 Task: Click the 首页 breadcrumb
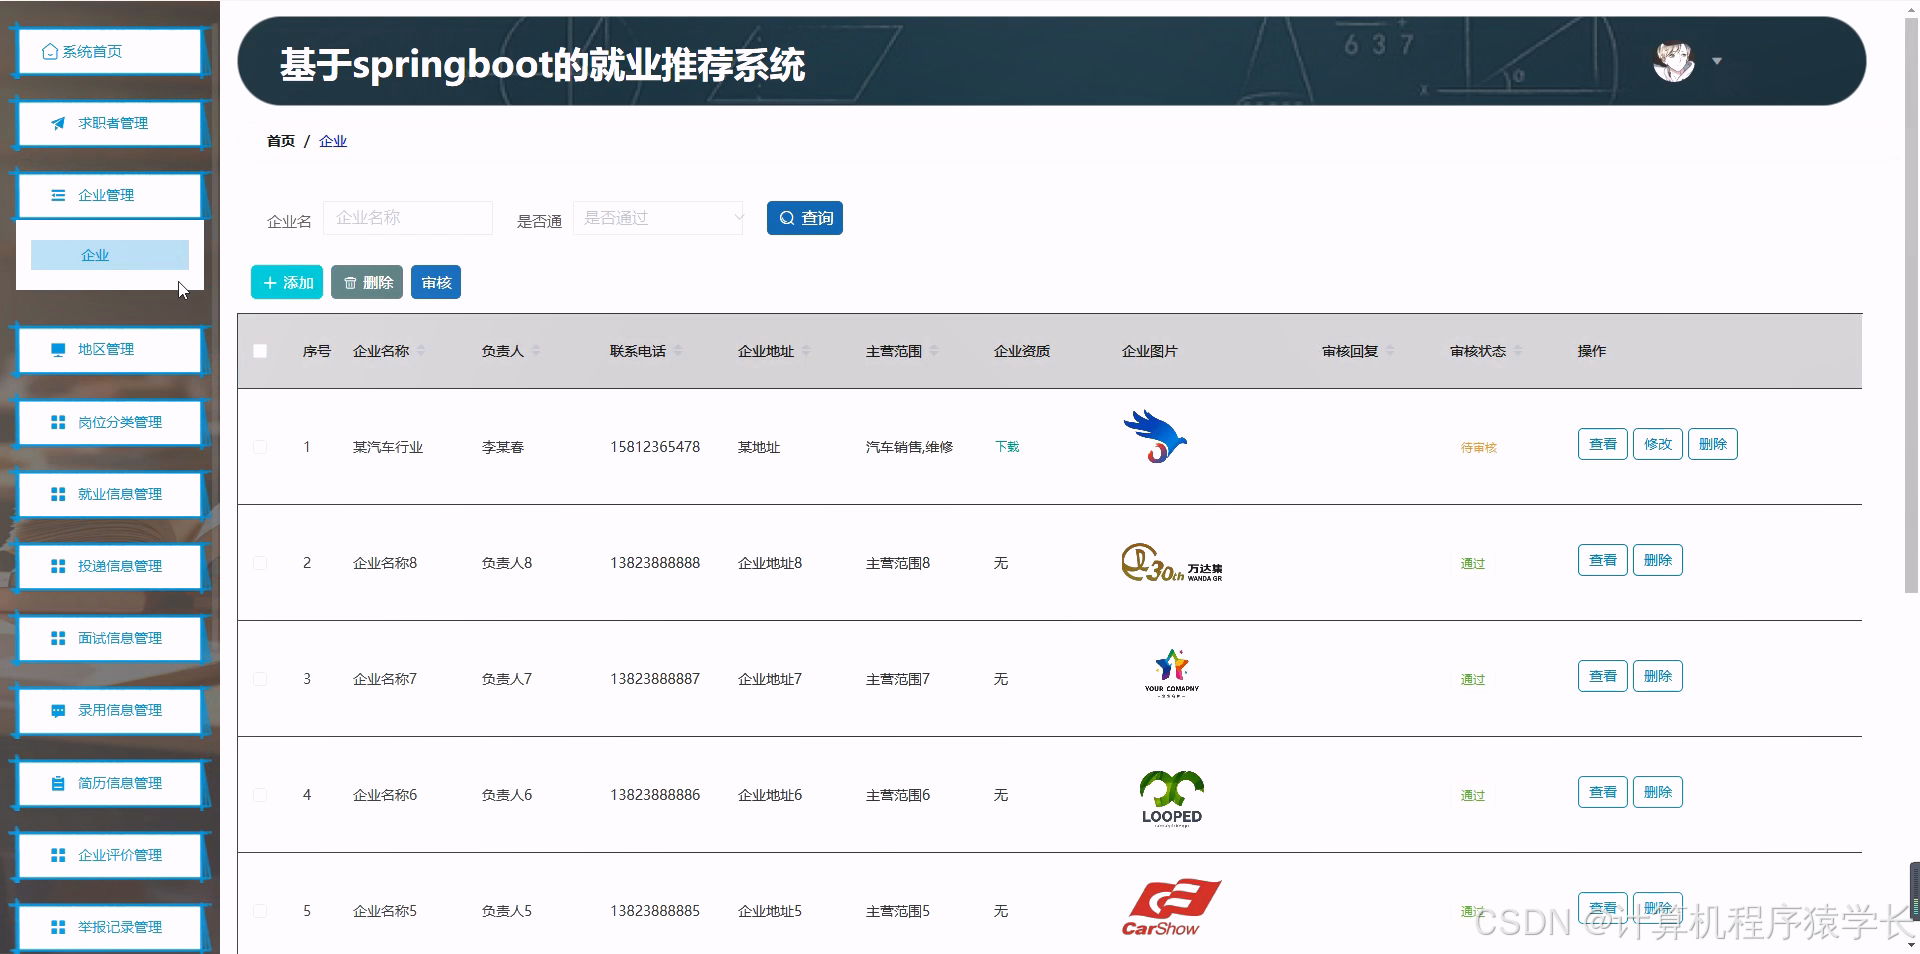click(281, 141)
